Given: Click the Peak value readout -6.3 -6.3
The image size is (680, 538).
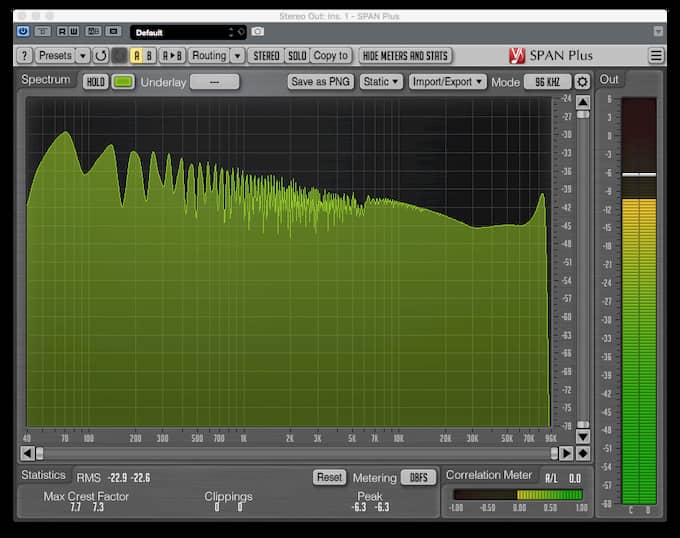Looking at the screenshot, I should pos(370,507).
